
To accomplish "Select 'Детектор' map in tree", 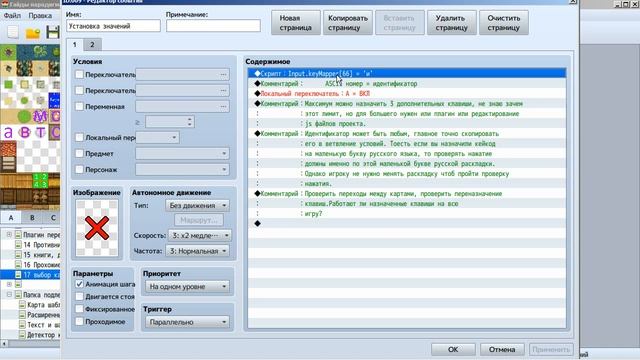I will point(40,335).
